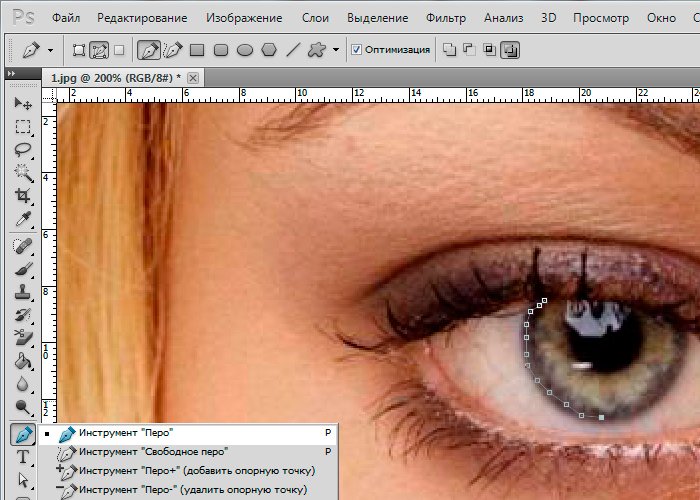Activate the Paint Bucket tool
Viewport: 700px width, 500px height.
click(22, 362)
